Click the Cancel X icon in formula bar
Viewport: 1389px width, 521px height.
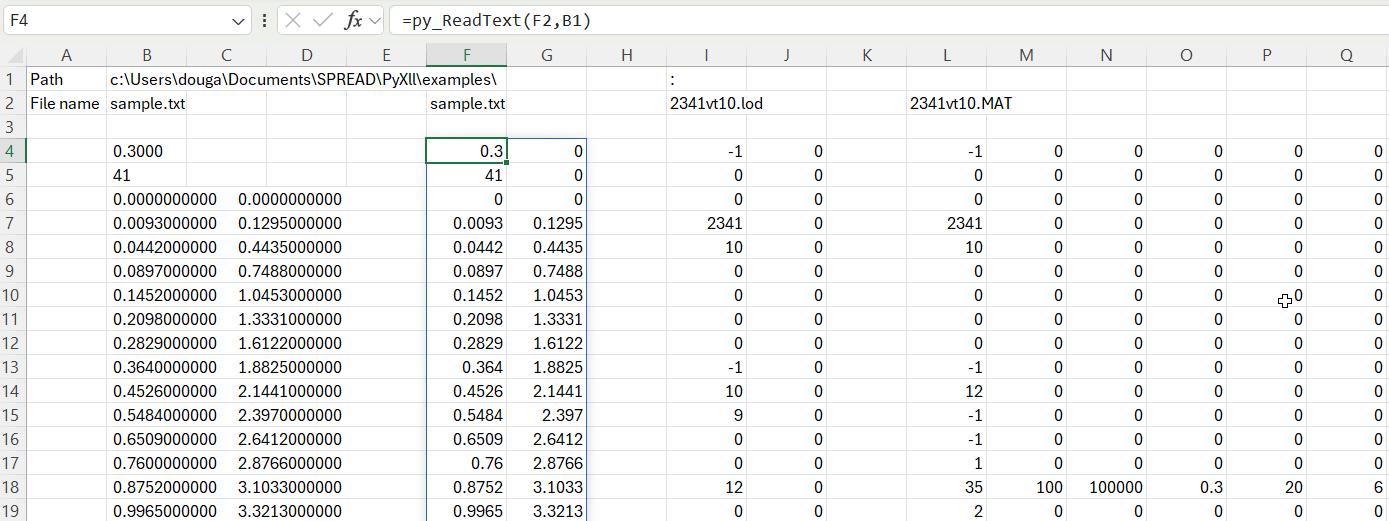click(x=293, y=20)
